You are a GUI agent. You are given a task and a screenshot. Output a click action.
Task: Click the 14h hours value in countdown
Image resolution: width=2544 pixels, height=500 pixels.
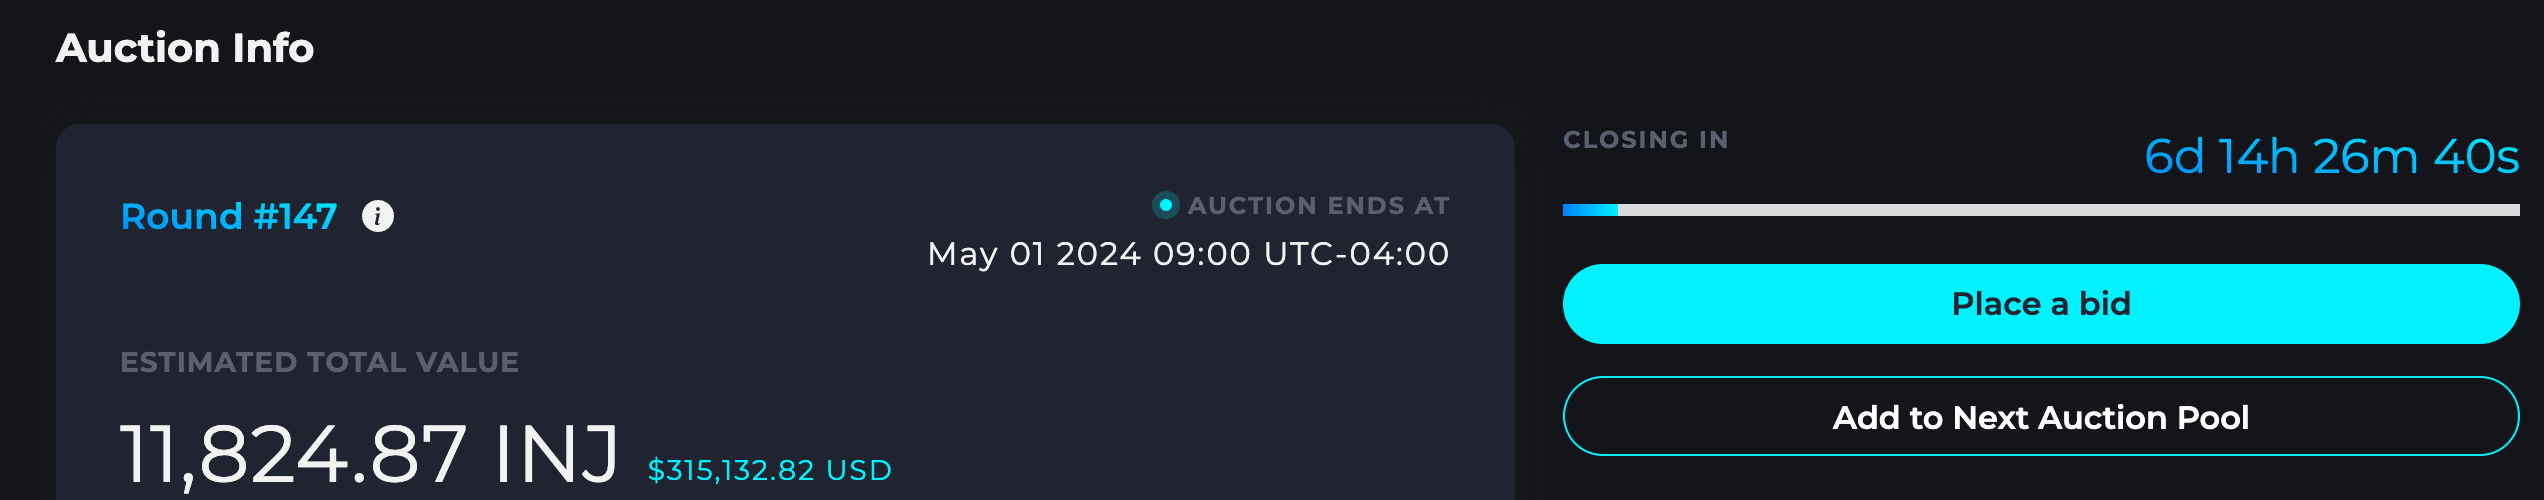(x=2258, y=157)
